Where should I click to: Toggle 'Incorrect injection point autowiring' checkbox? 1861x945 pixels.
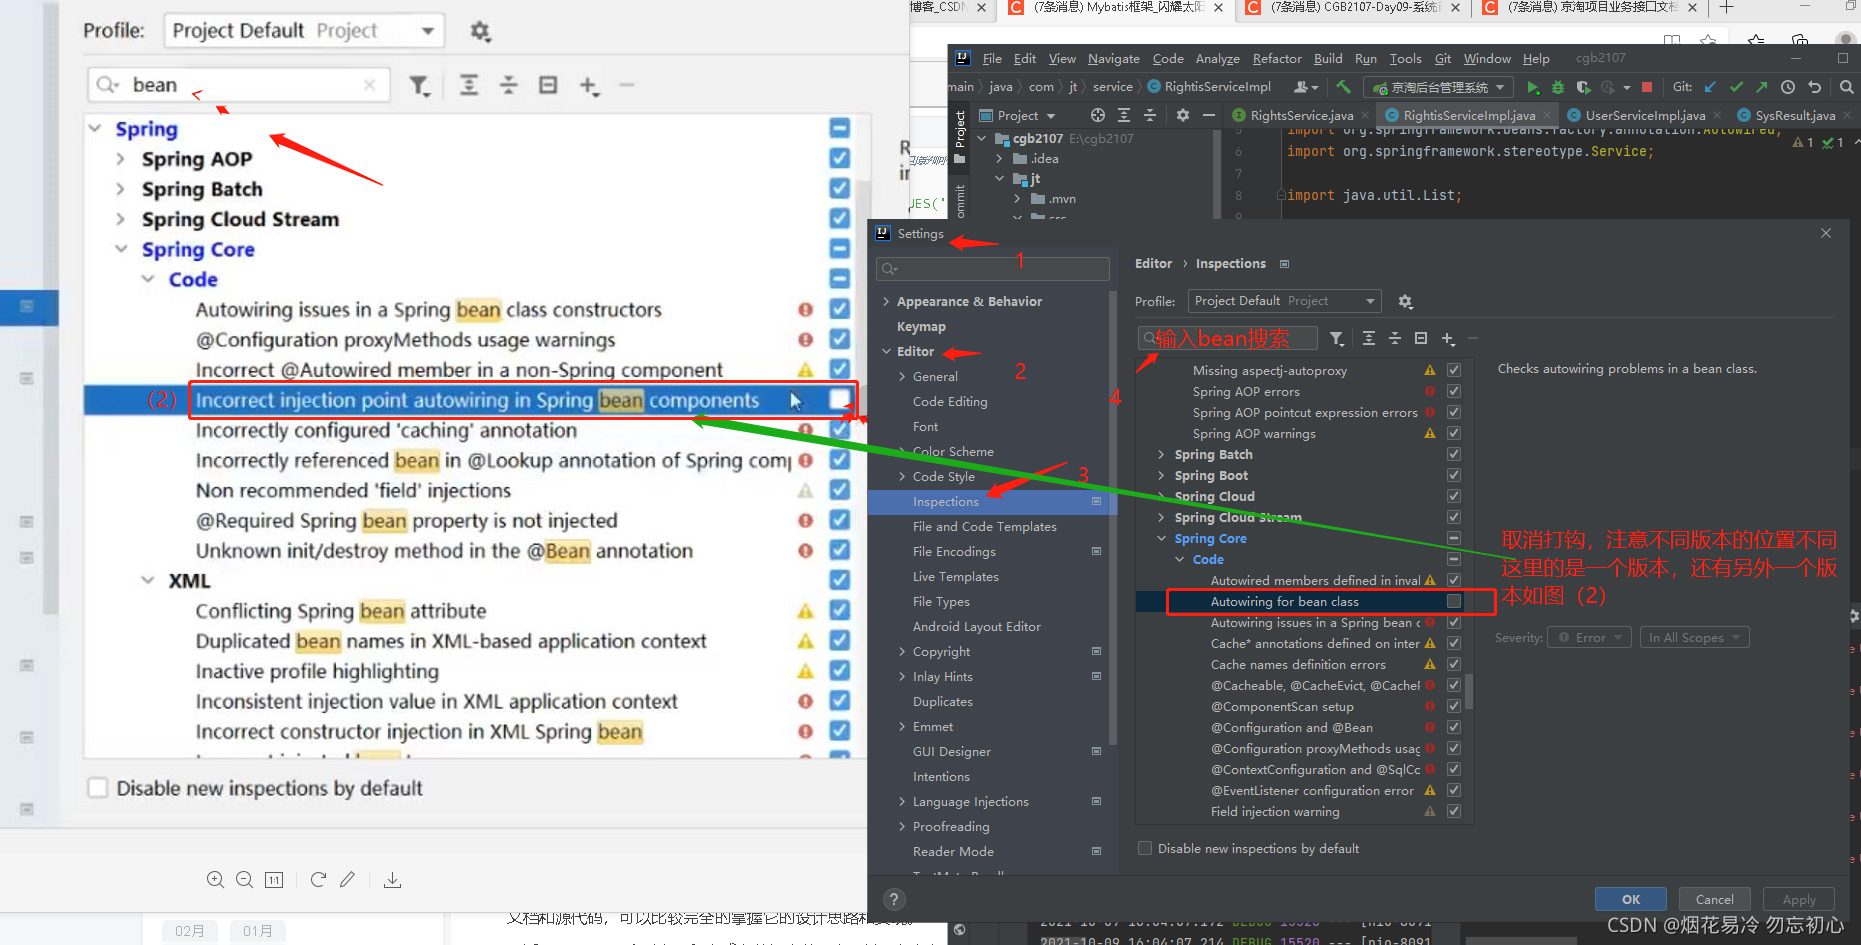(839, 400)
